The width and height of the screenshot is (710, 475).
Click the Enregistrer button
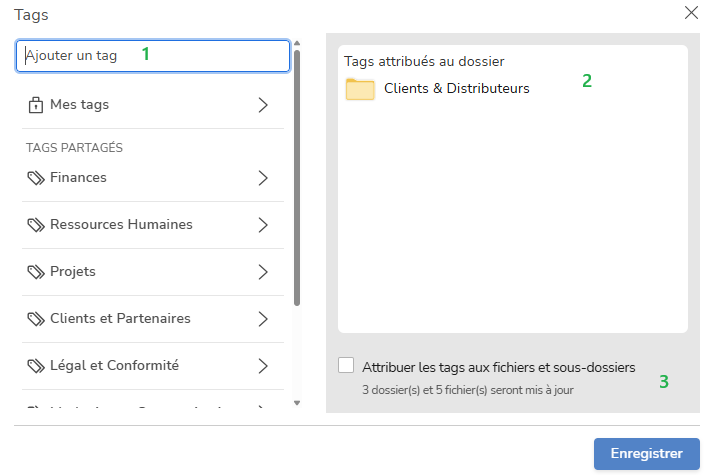(x=646, y=453)
